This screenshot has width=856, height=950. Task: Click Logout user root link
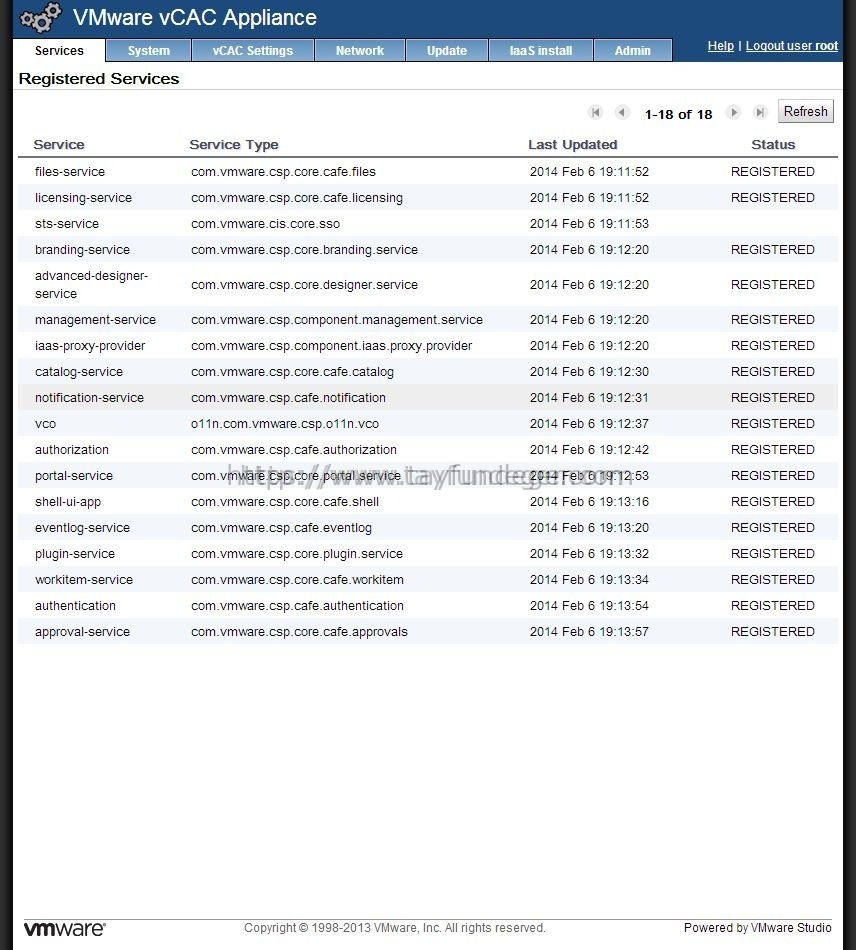[x=792, y=46]
